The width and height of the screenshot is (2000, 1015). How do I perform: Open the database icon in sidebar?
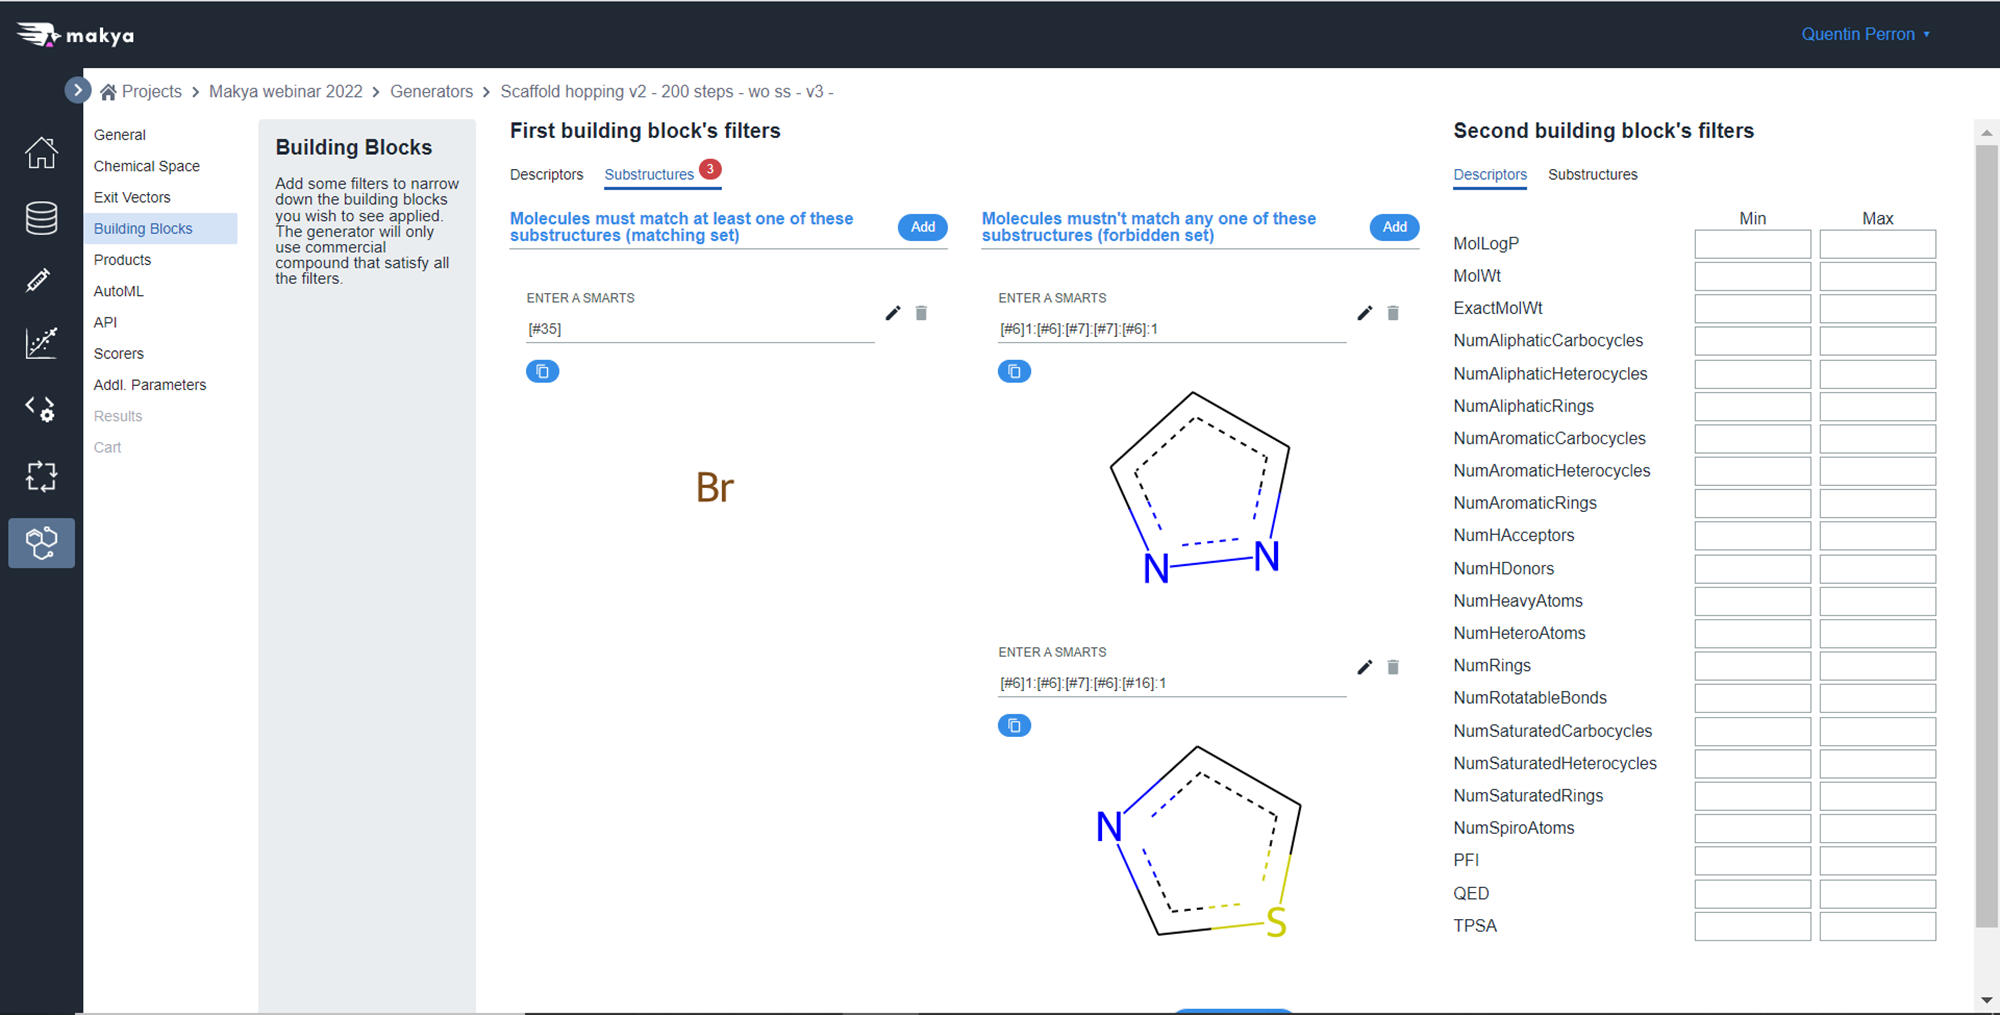coord(41,218)
